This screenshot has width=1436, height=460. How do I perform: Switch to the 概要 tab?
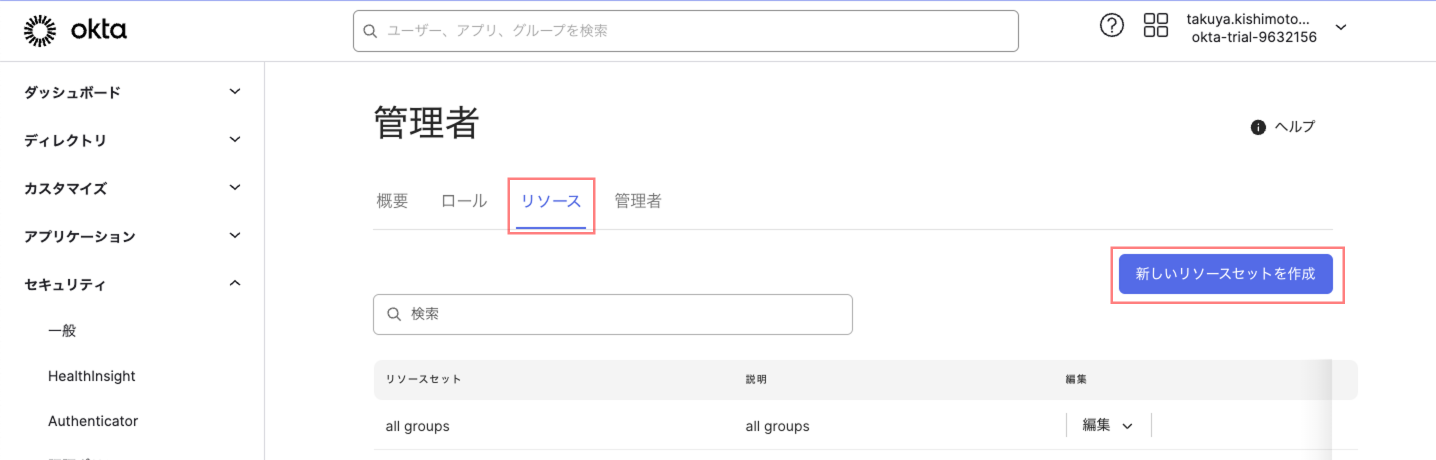(392, 201)
